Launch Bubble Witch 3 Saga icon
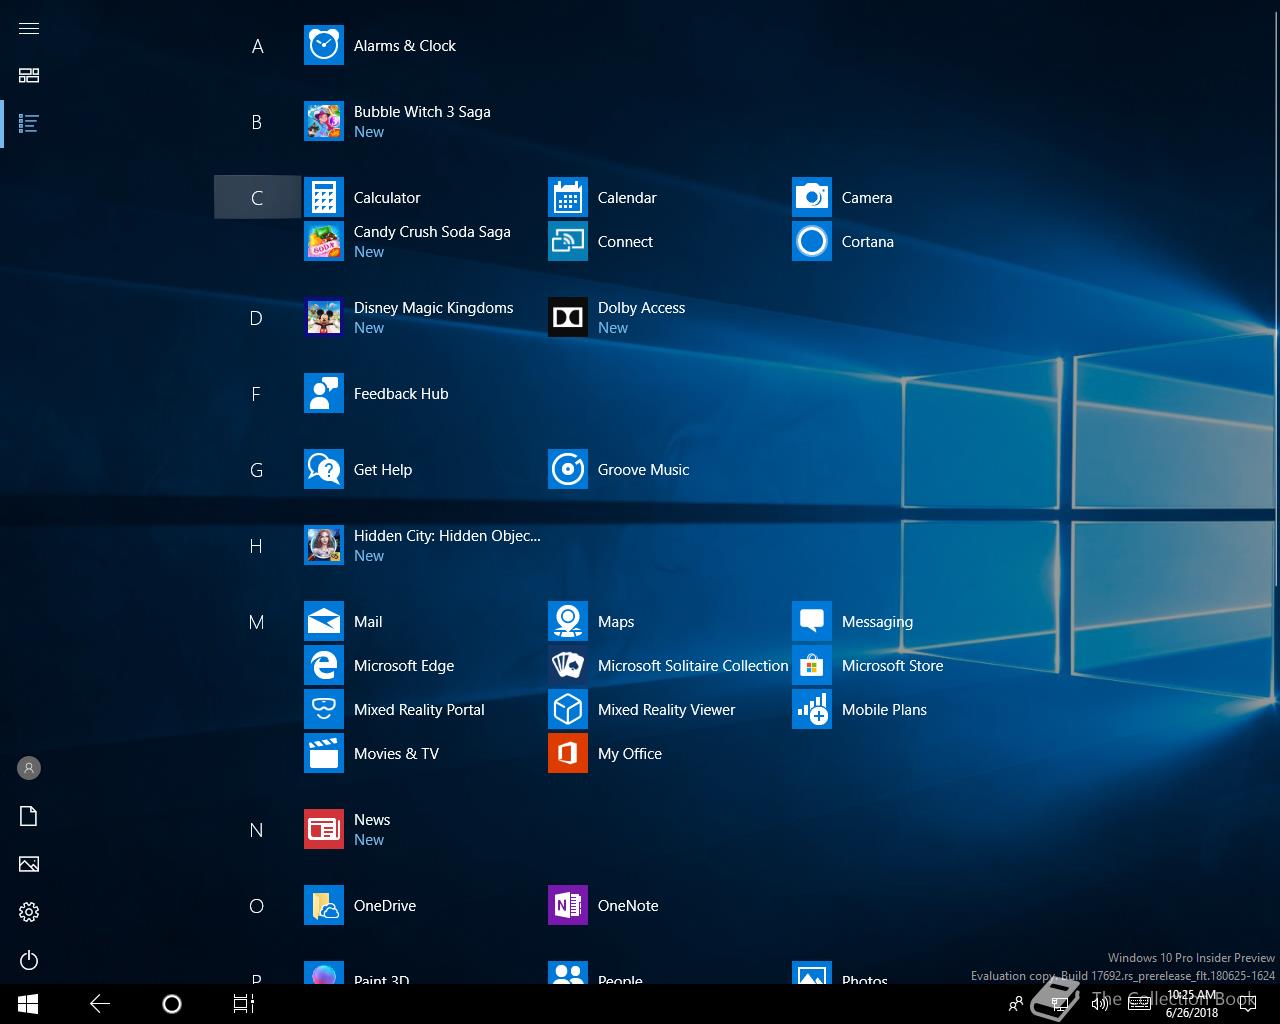This screenshot has width=1280, height=1024. tap(324, 122)
